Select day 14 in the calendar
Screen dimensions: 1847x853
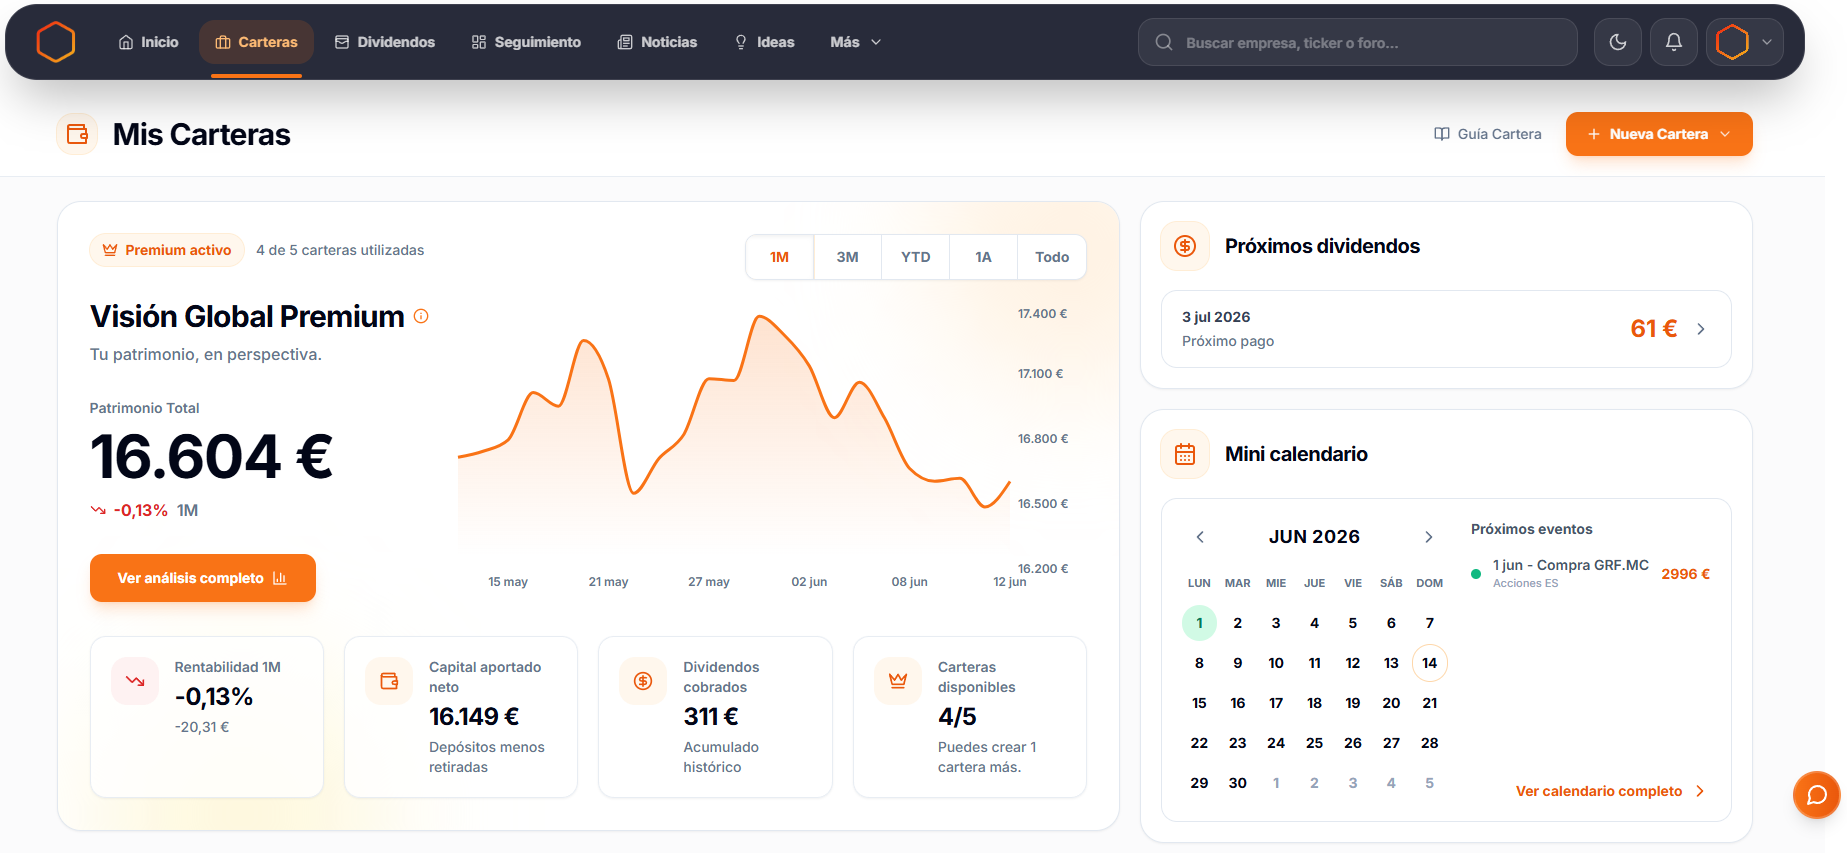pyautogui.click(x=1430, y=663)
